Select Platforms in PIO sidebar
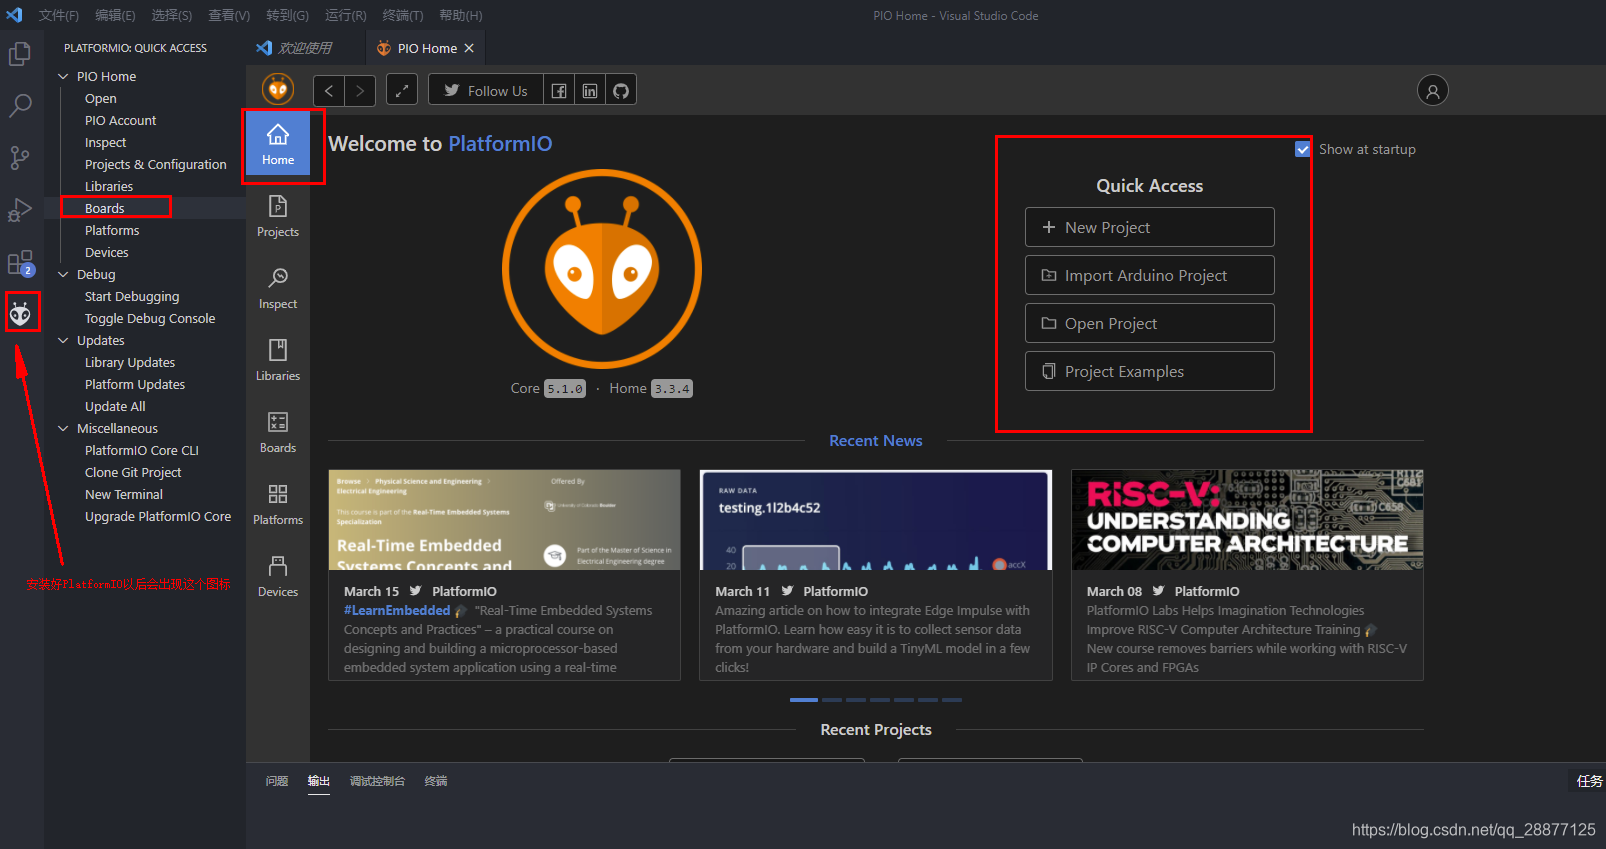Viewport: 1606px width, 849px height. (x=278, y=504)
